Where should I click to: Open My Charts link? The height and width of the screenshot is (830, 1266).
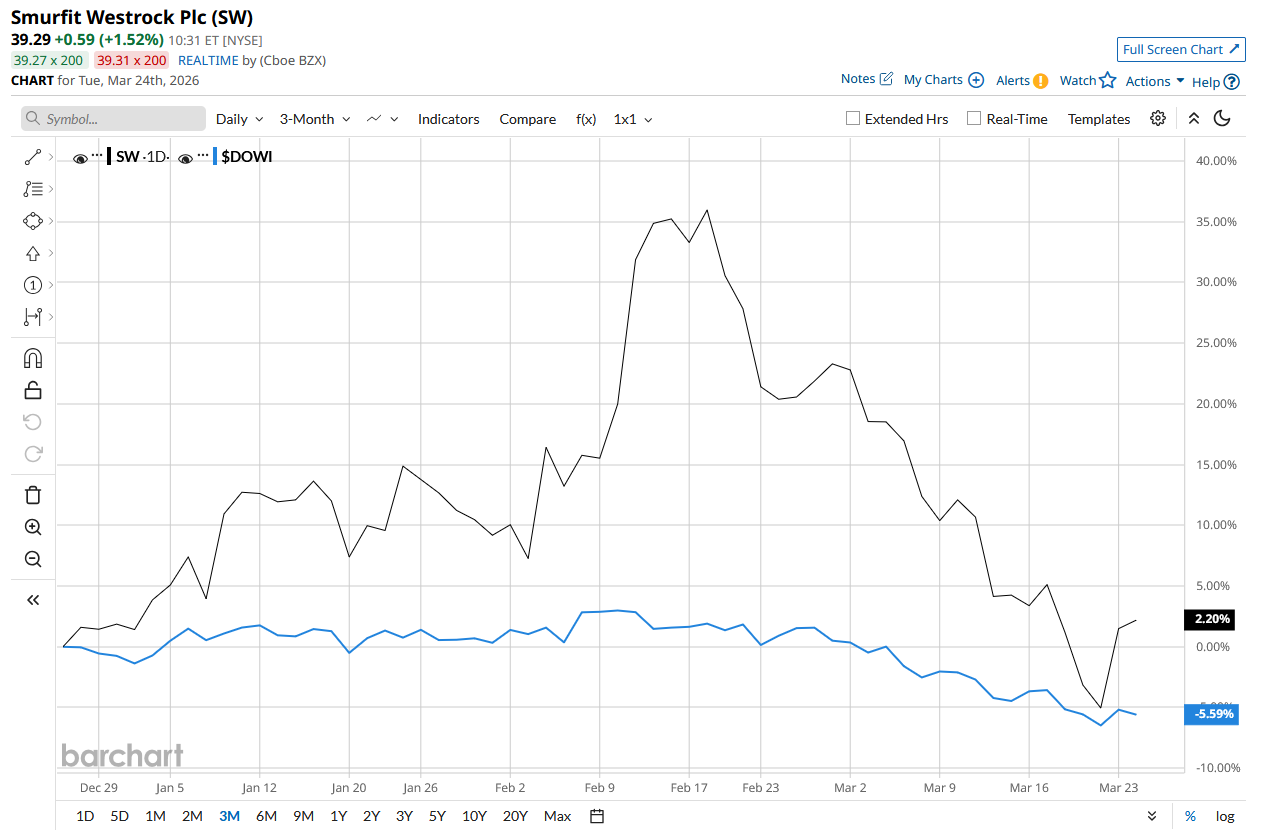coord(943,80)
